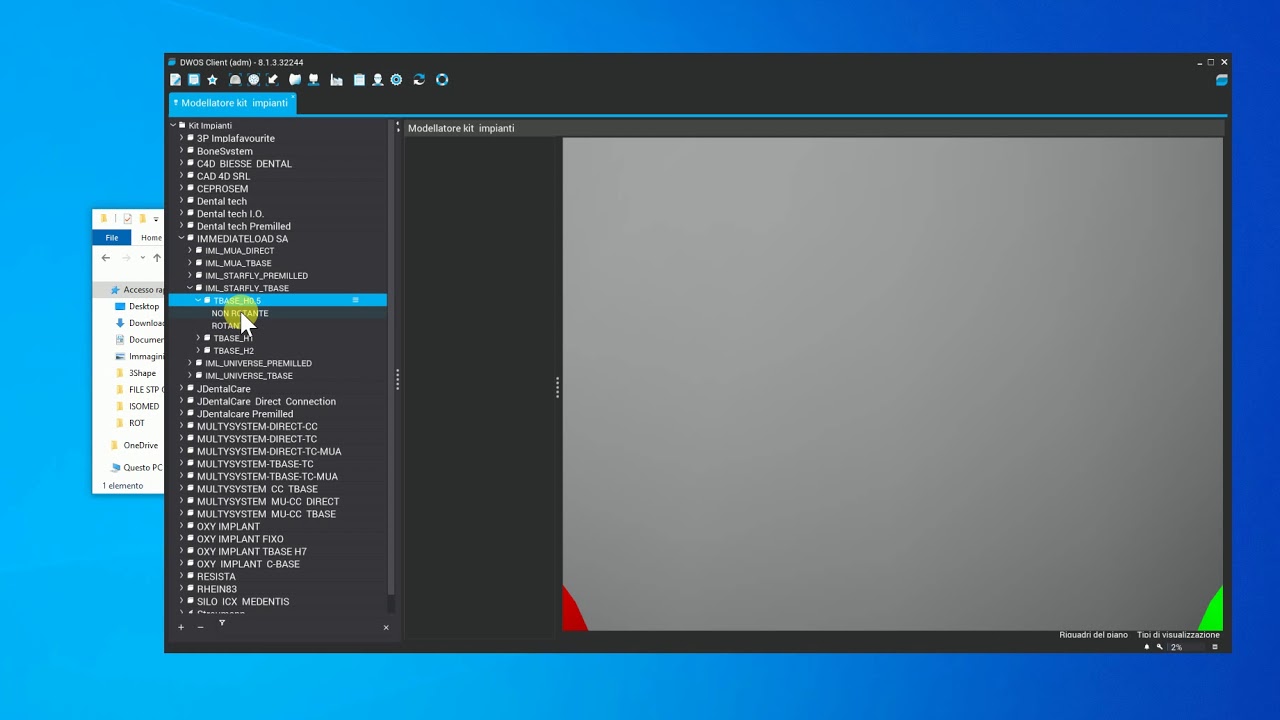Click the 3D viewport canvas
Viewport: 1280px width, 720px height.
pyautogui.click(x=892, y=384)
